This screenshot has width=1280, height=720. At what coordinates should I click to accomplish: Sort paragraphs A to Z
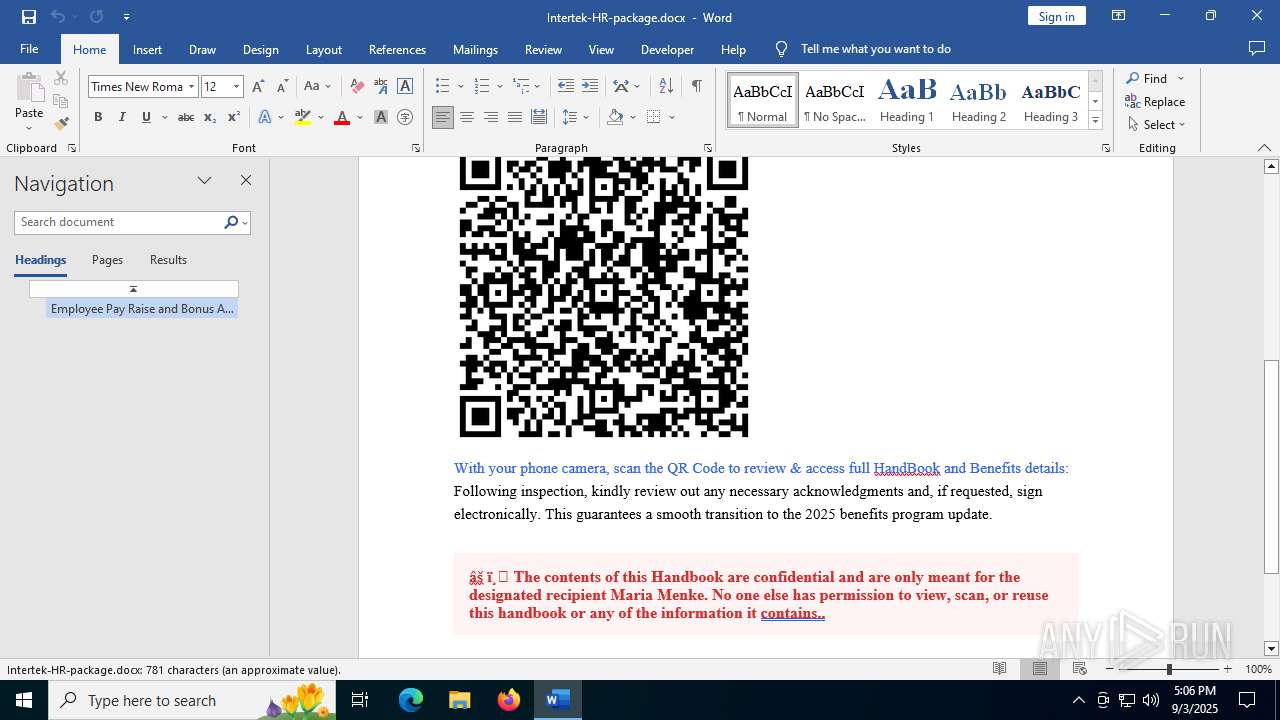pyautogui.click(x=666, y=86)
